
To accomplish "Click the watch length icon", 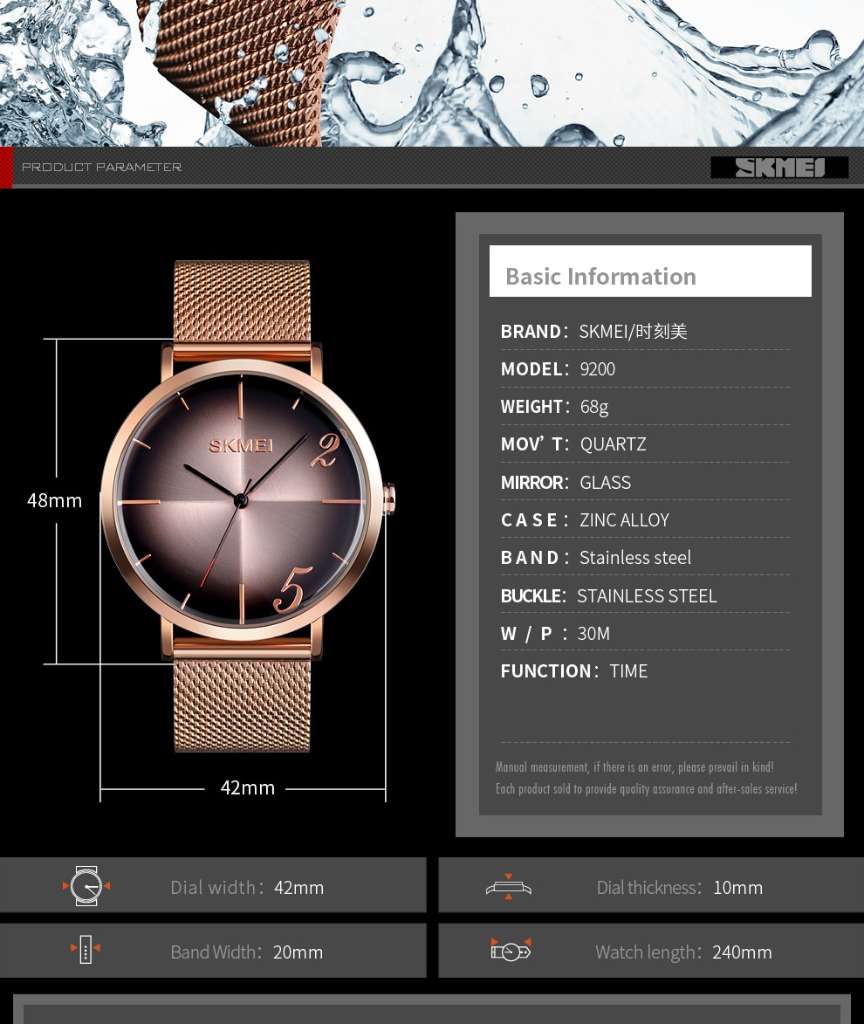I will [x=511, y=950].
